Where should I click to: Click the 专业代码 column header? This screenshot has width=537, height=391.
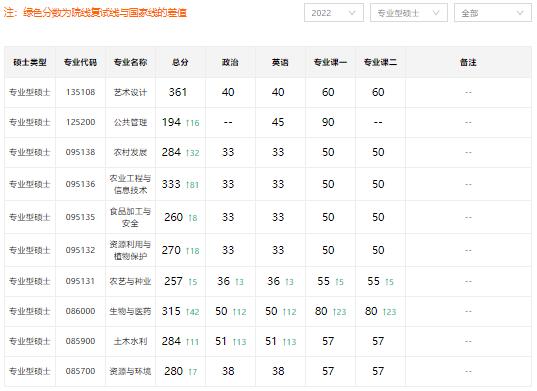pyautogui.click(x=80, y=62)
